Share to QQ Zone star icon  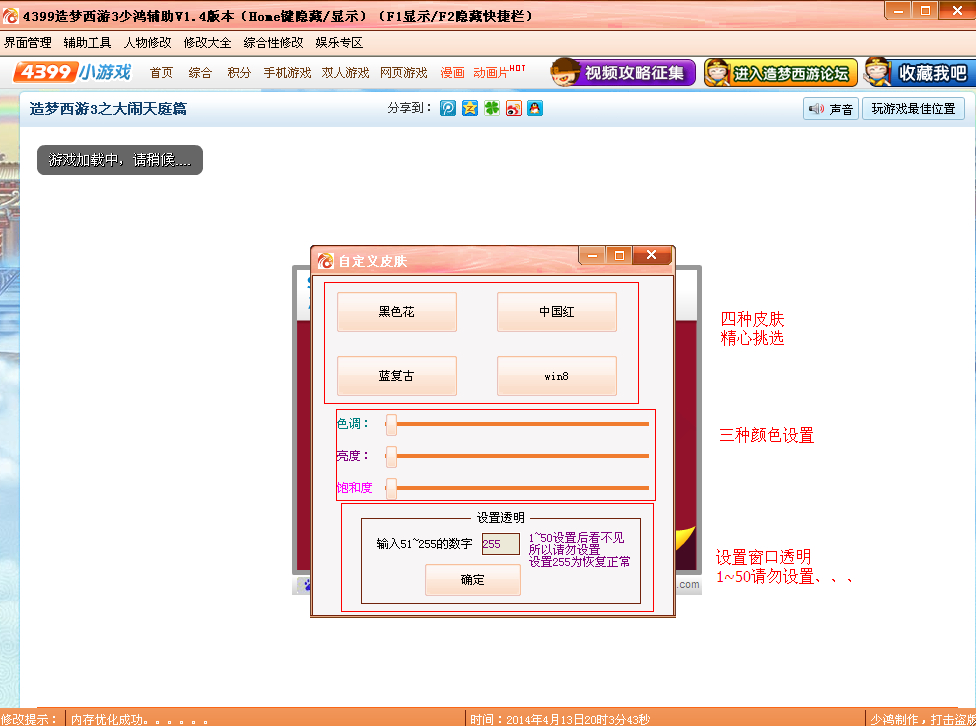click(470, 109)
